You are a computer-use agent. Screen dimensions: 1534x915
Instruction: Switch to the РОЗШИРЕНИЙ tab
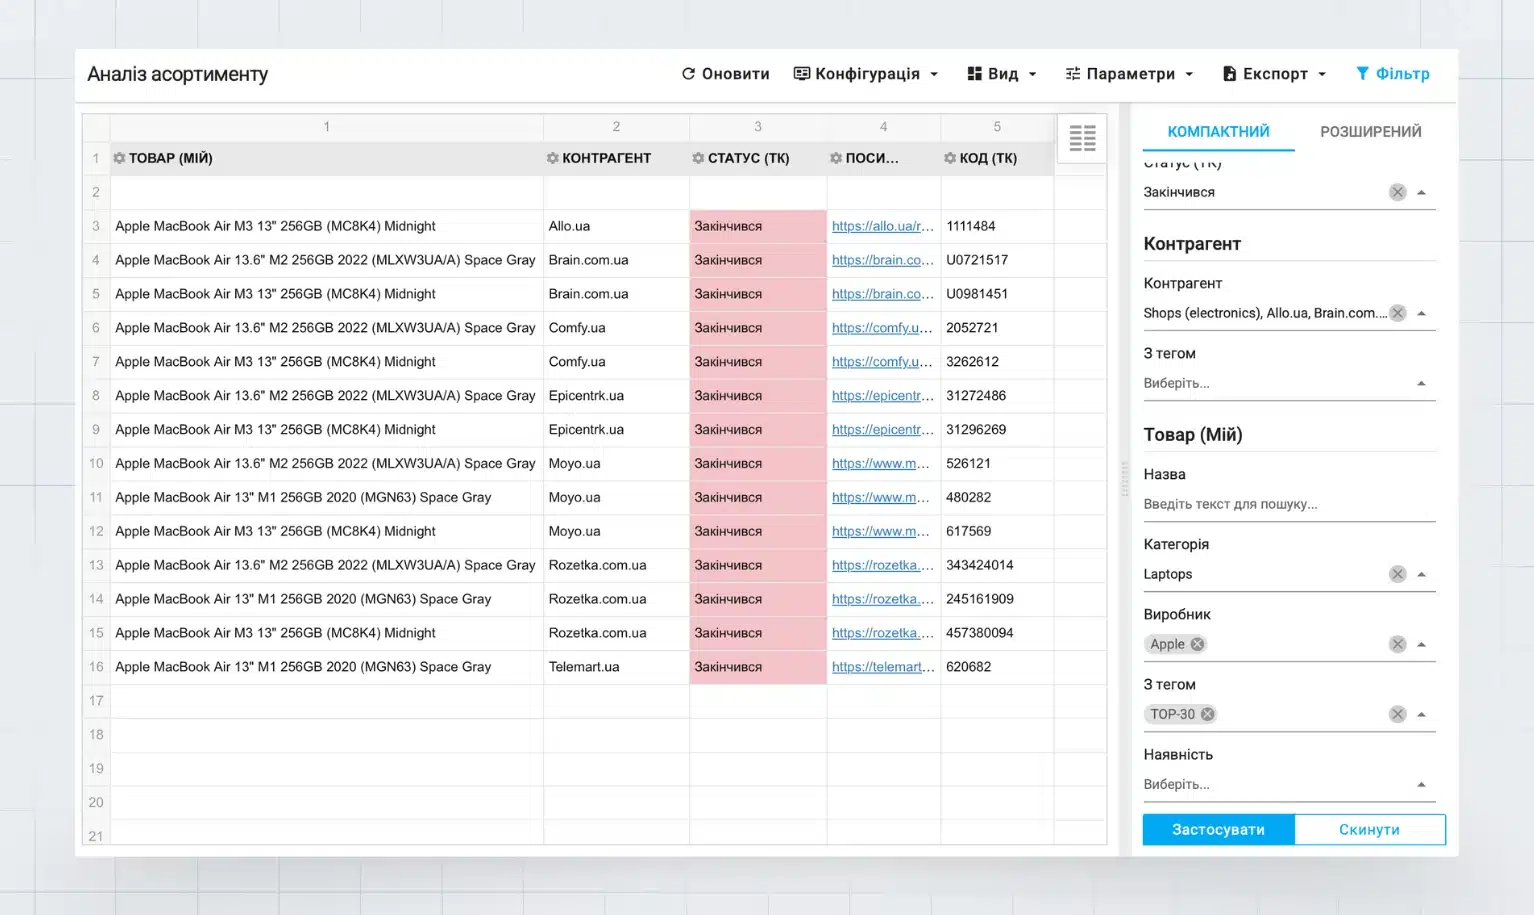[x=1370, y=132]
